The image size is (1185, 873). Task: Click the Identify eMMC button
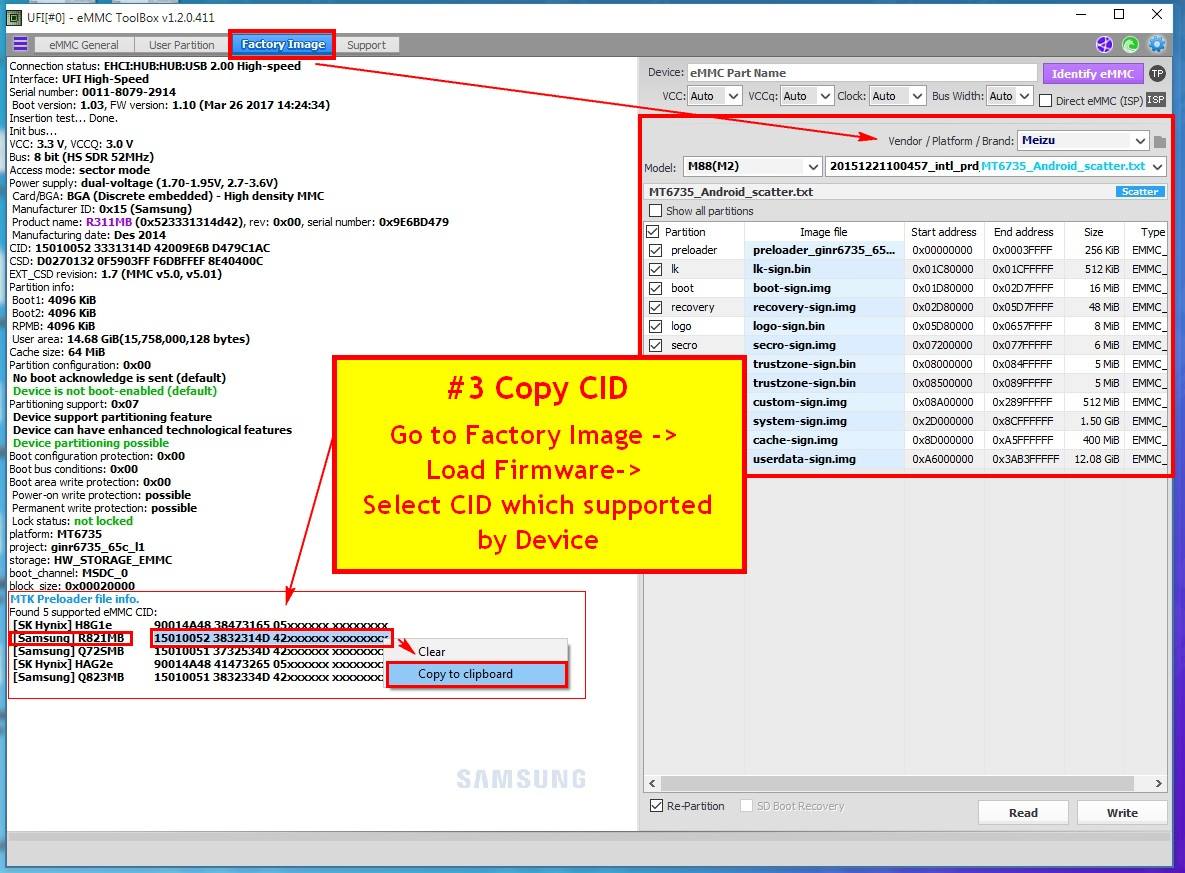tap(1092, 73)
